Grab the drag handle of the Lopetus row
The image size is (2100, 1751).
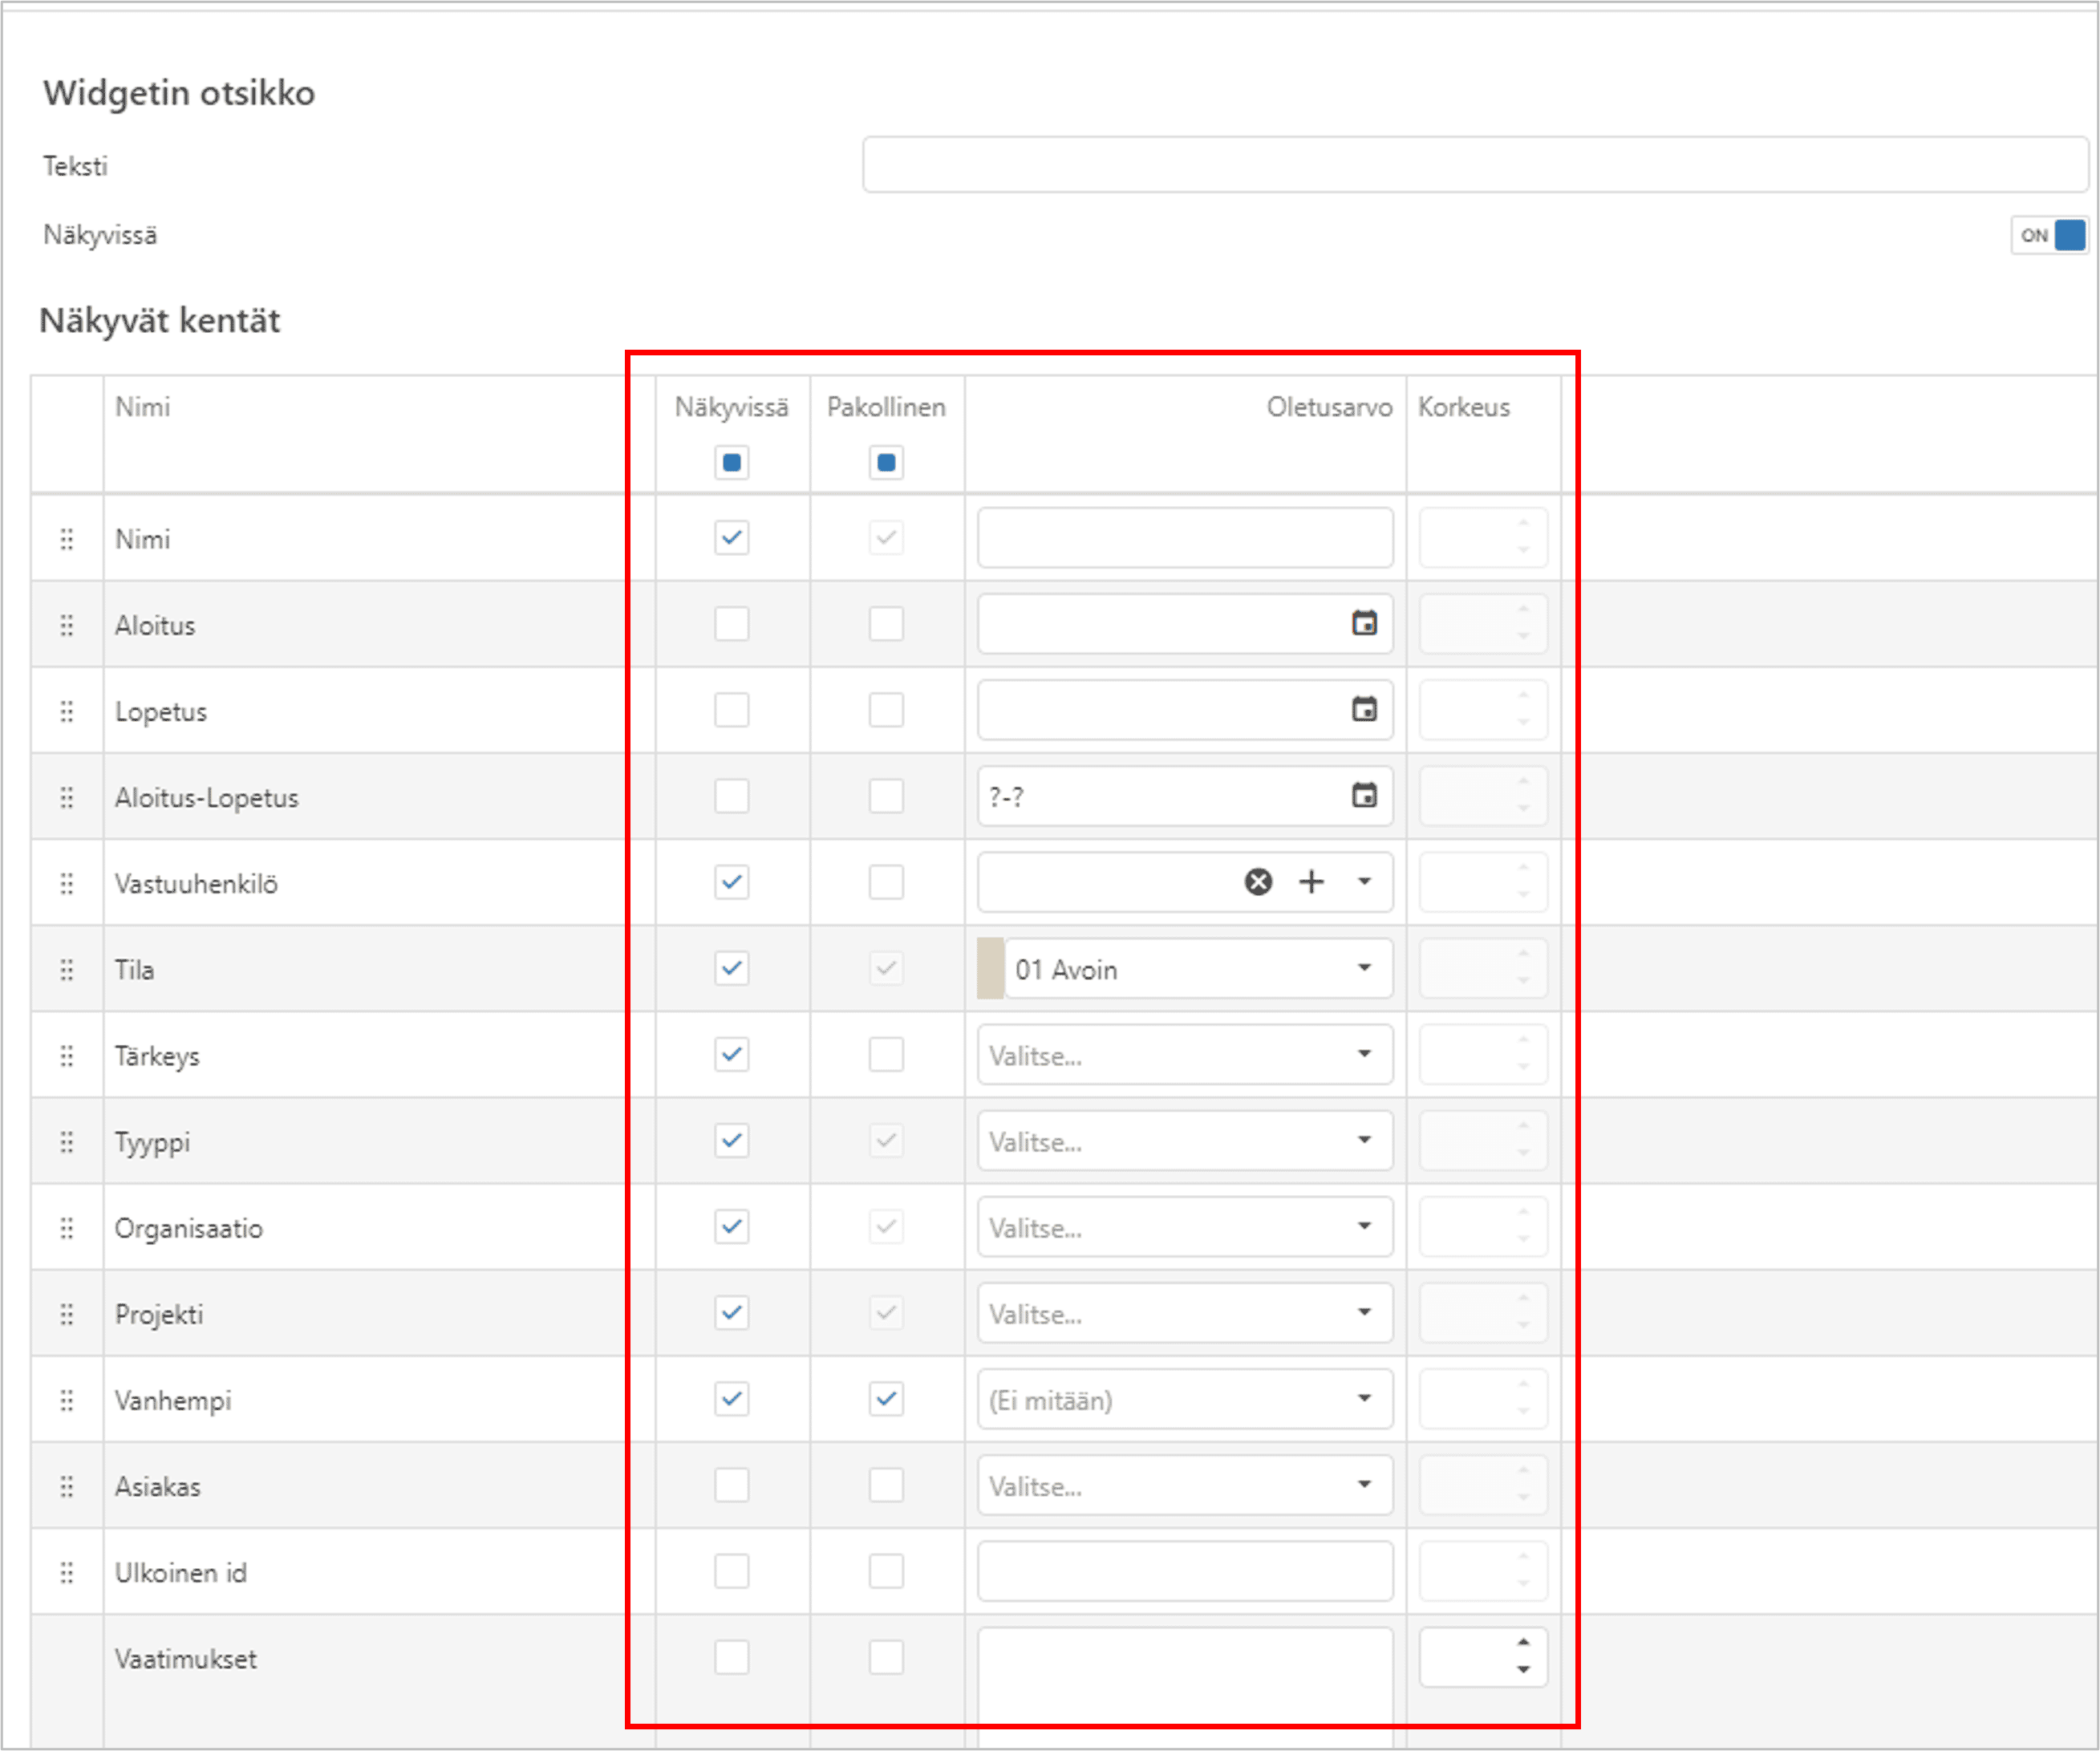point(66,711)
